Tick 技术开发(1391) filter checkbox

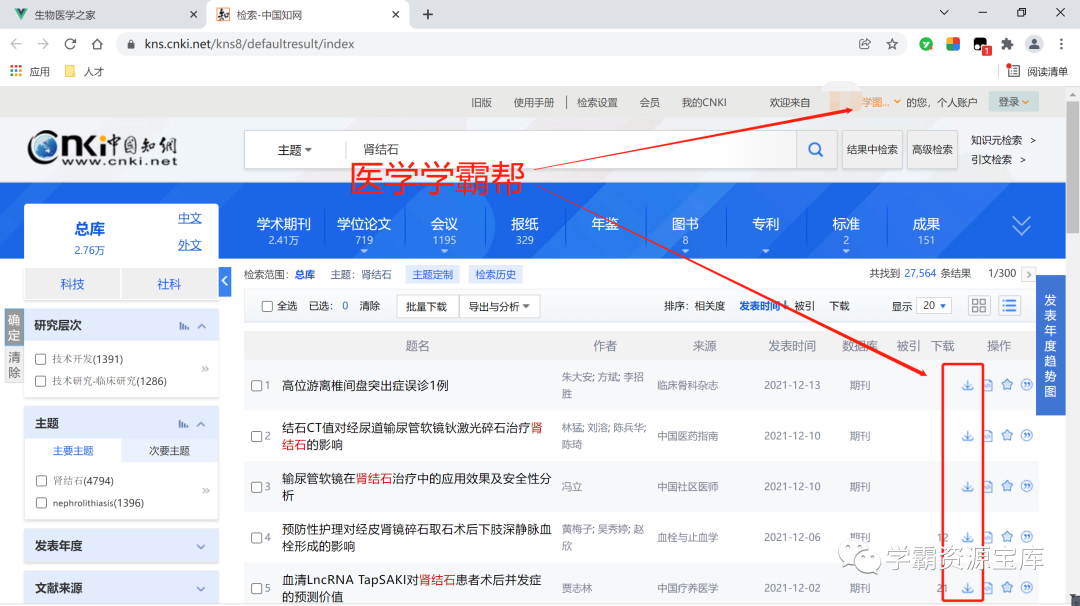click(x=41, y=359)
